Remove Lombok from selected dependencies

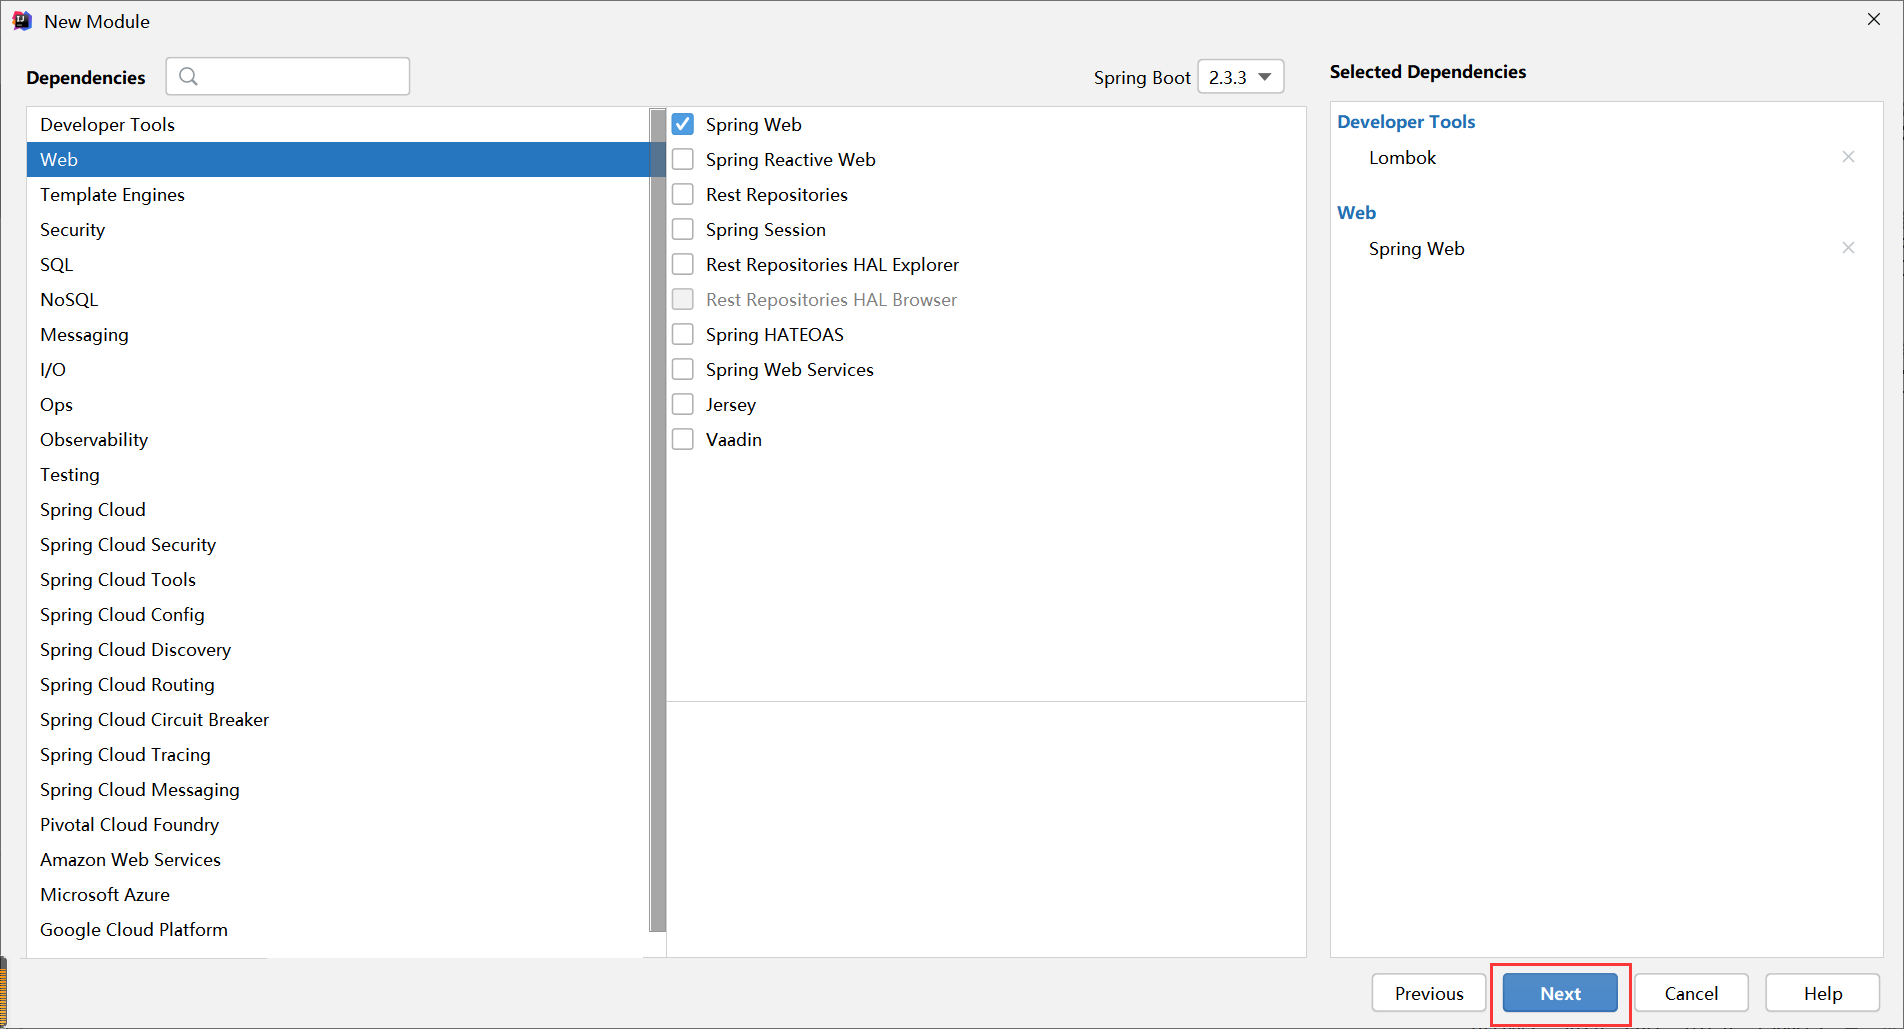pos(1848,157)
